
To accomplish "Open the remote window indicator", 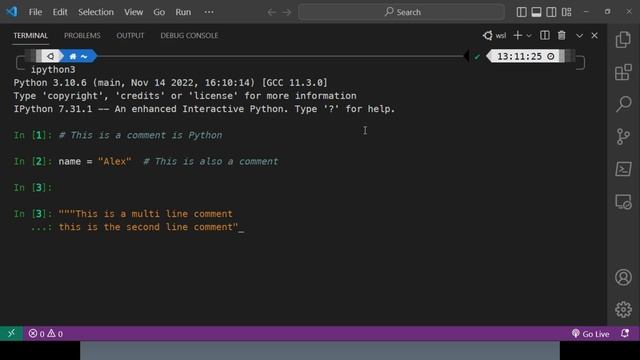I will point(11,333).
